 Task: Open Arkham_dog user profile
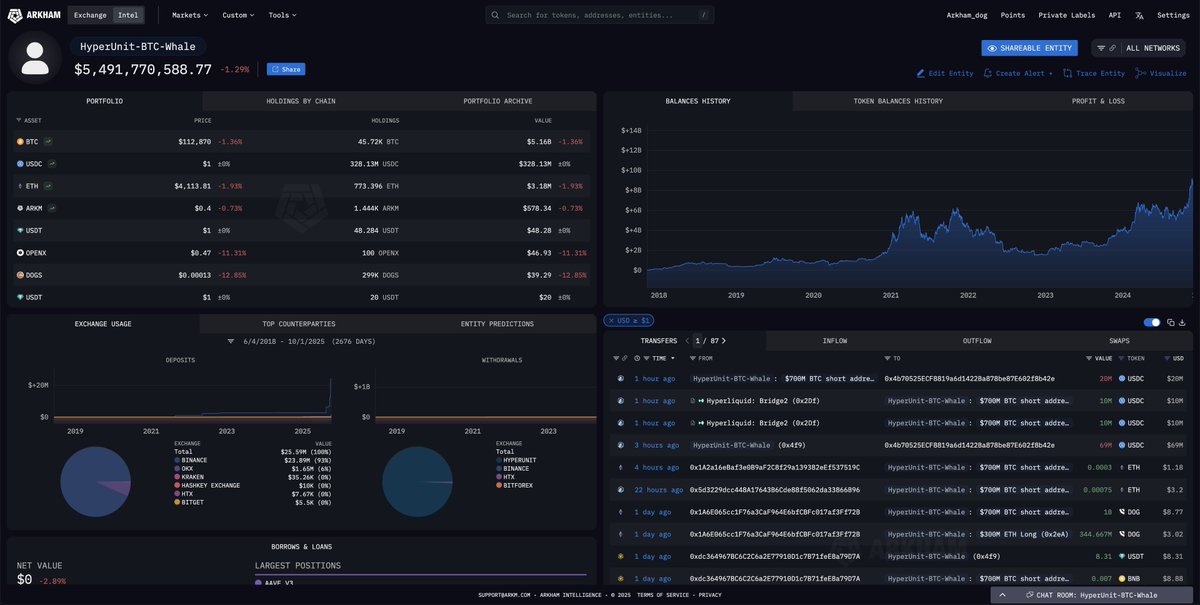click(x=966, y=15)
